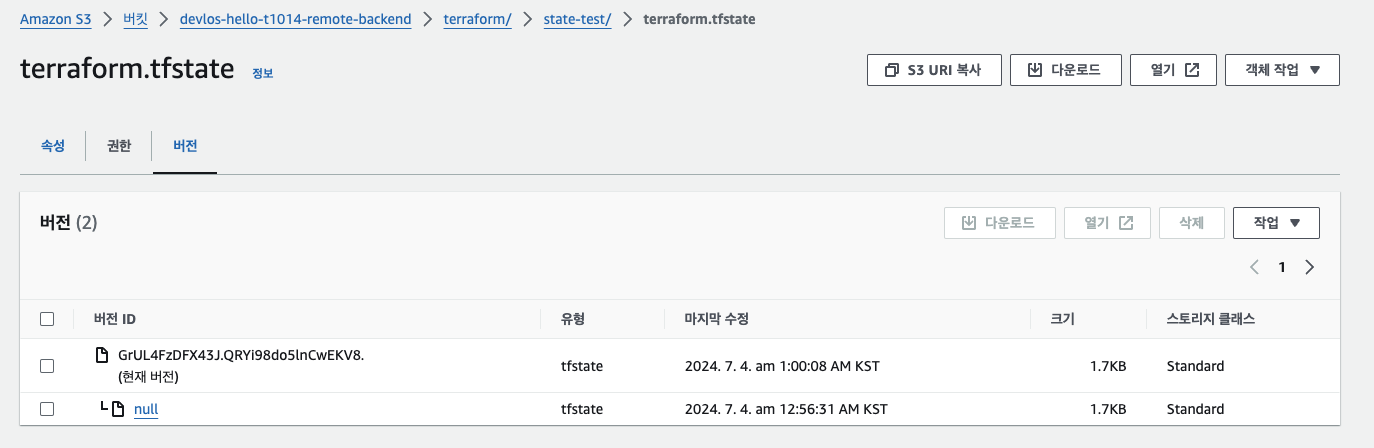Click the disabled 다운로드 button in versions panel
This screenshot has height=448, width=1374.
coord(1000,223)
